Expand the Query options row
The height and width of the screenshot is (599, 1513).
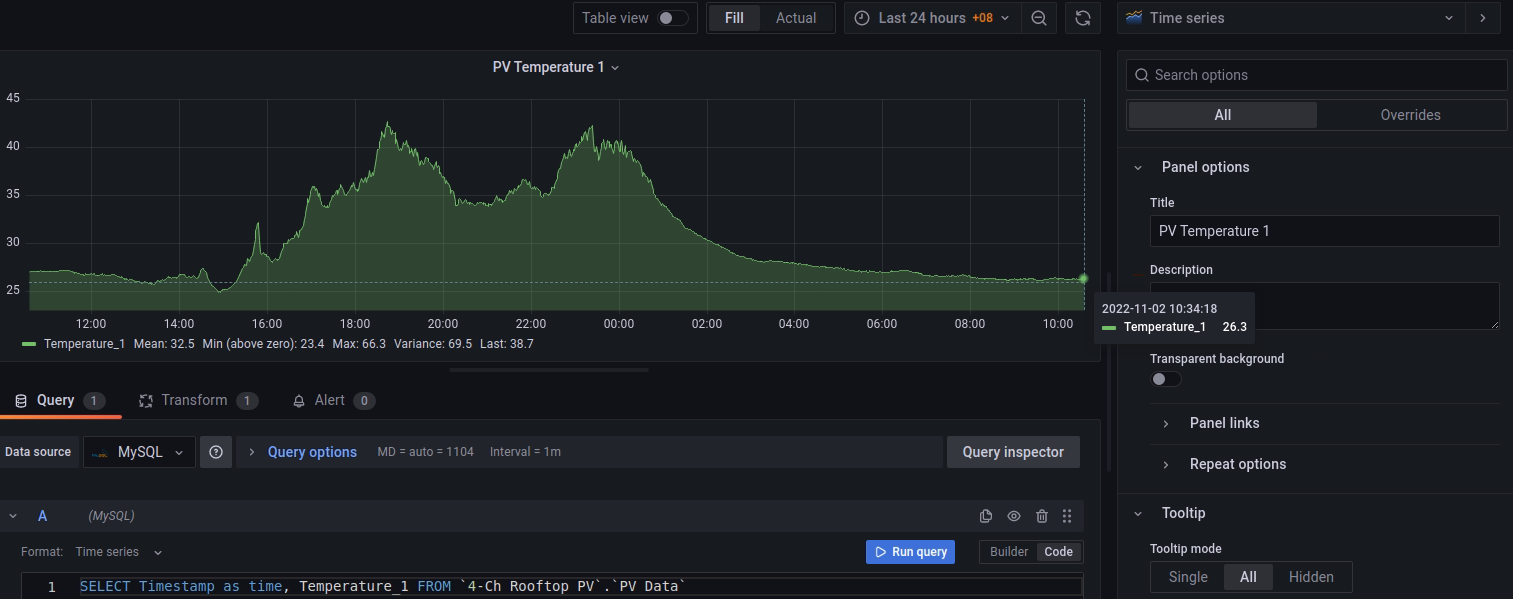[x=312, y=452]
